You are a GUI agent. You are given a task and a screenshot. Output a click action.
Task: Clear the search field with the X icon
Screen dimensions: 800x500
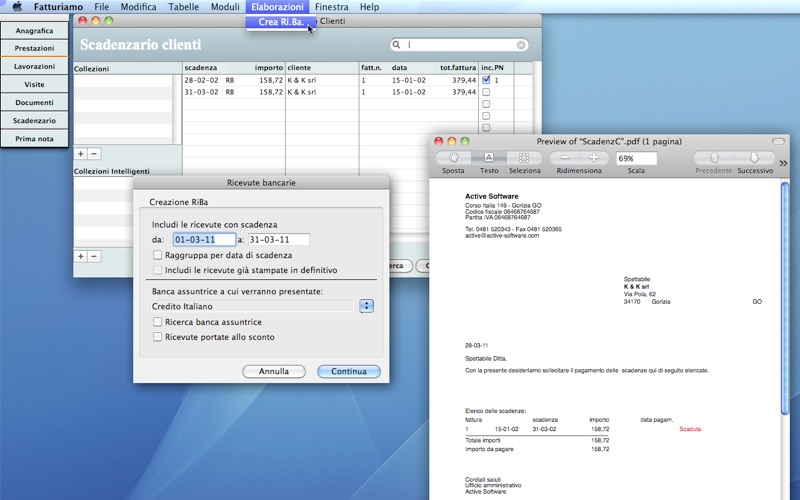point(521,45)
